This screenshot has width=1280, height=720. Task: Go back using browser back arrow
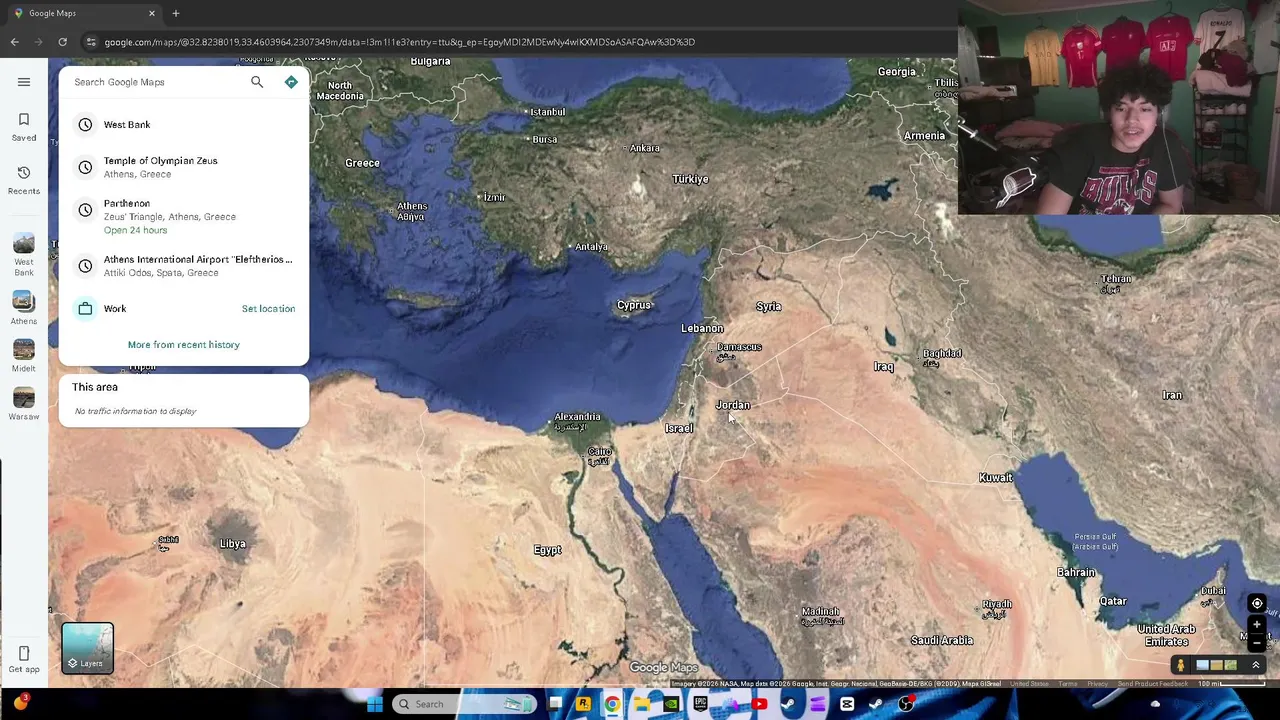tap(14, 42)
